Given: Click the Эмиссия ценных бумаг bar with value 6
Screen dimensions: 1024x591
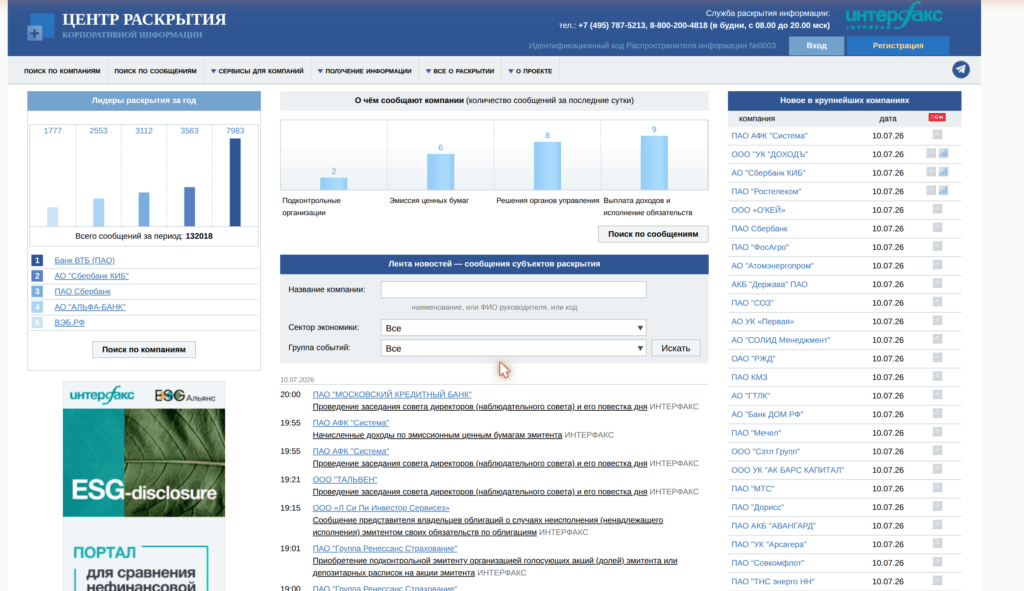Looking at the screenshot, I should (x=440, y=172).
